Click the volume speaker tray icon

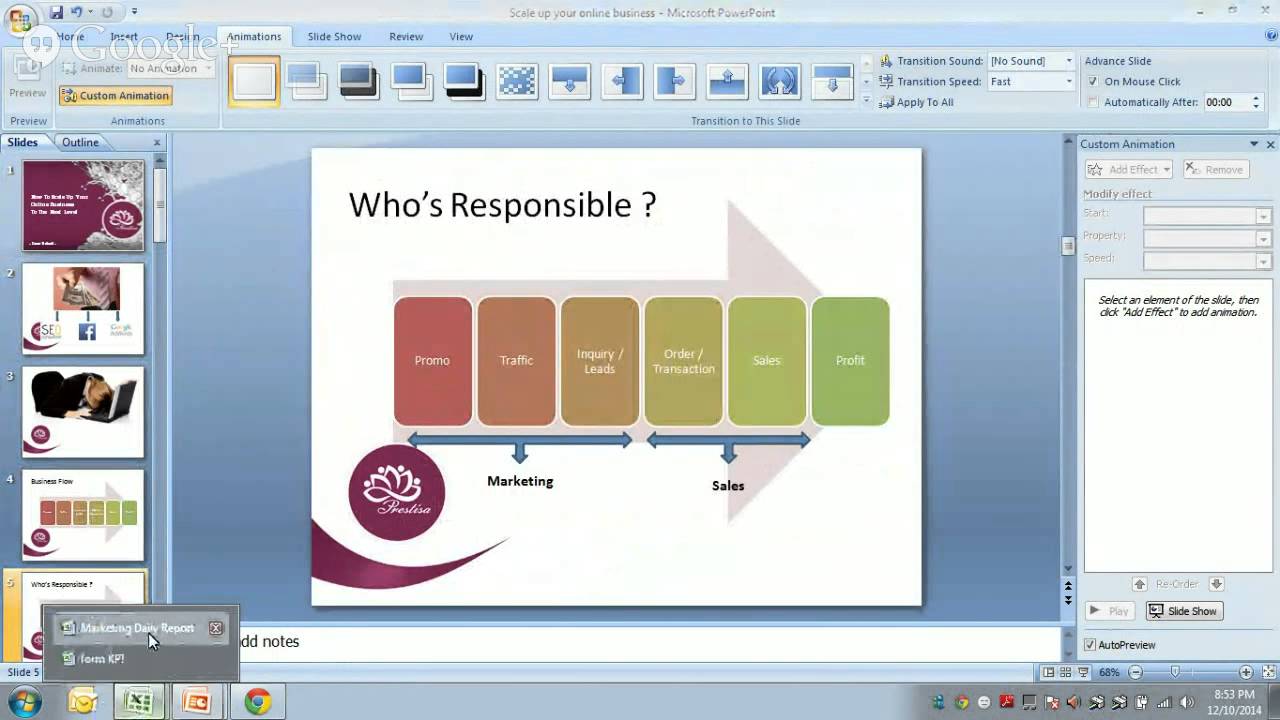[x=1186, y=702]
